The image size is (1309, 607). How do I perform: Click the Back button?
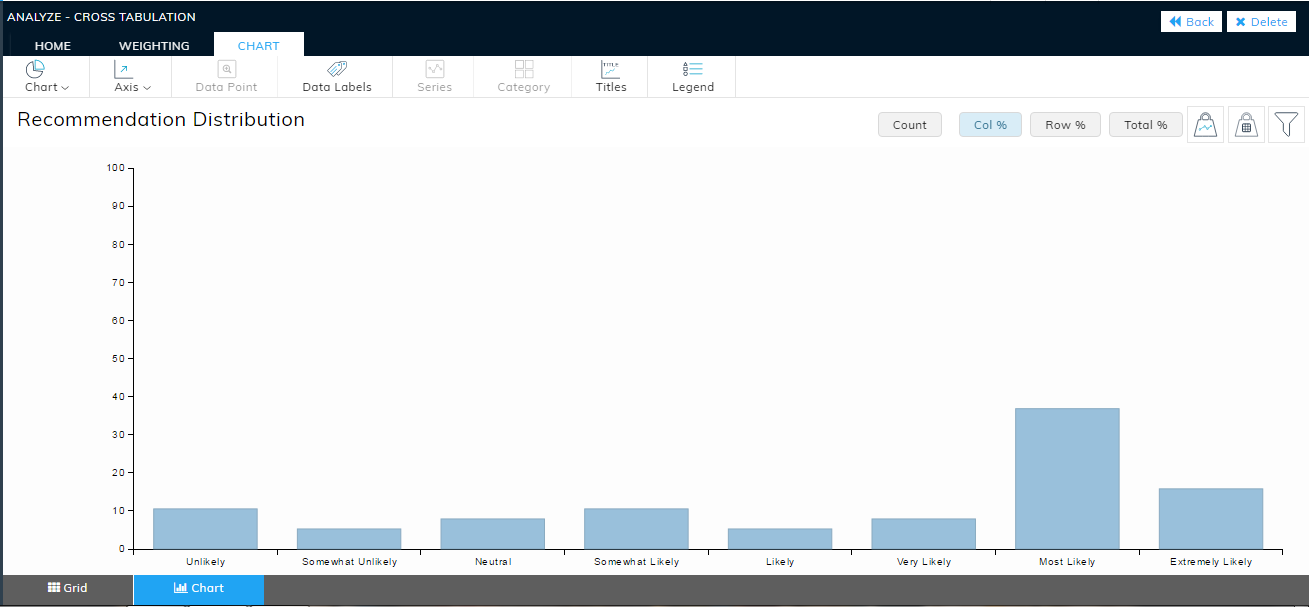1191,22
